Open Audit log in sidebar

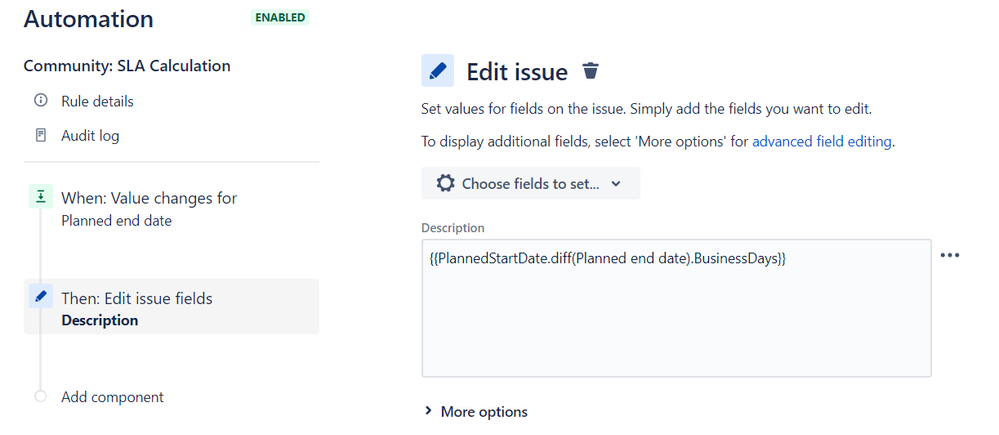(90, 136)
